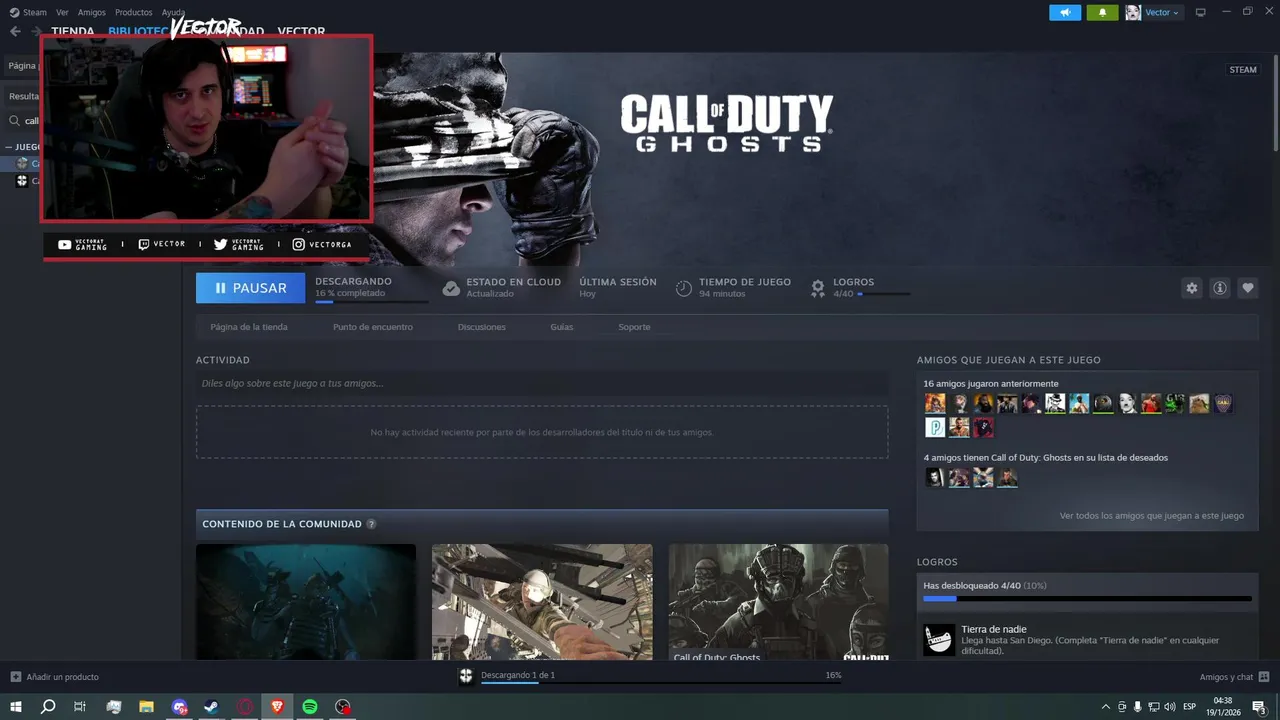1280x720 pixels.
Task: Open Windows Start menu
Action: [x=16, y=707]
